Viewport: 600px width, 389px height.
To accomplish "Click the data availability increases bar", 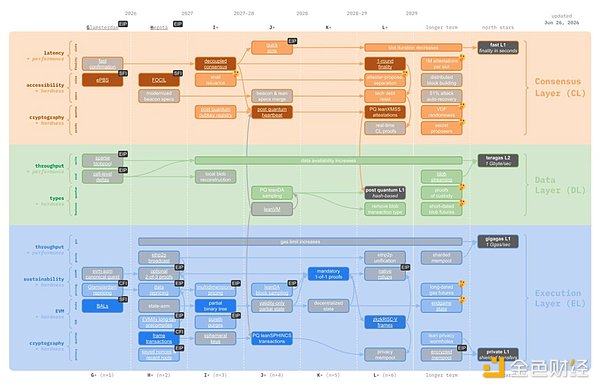I will point(328,161).
